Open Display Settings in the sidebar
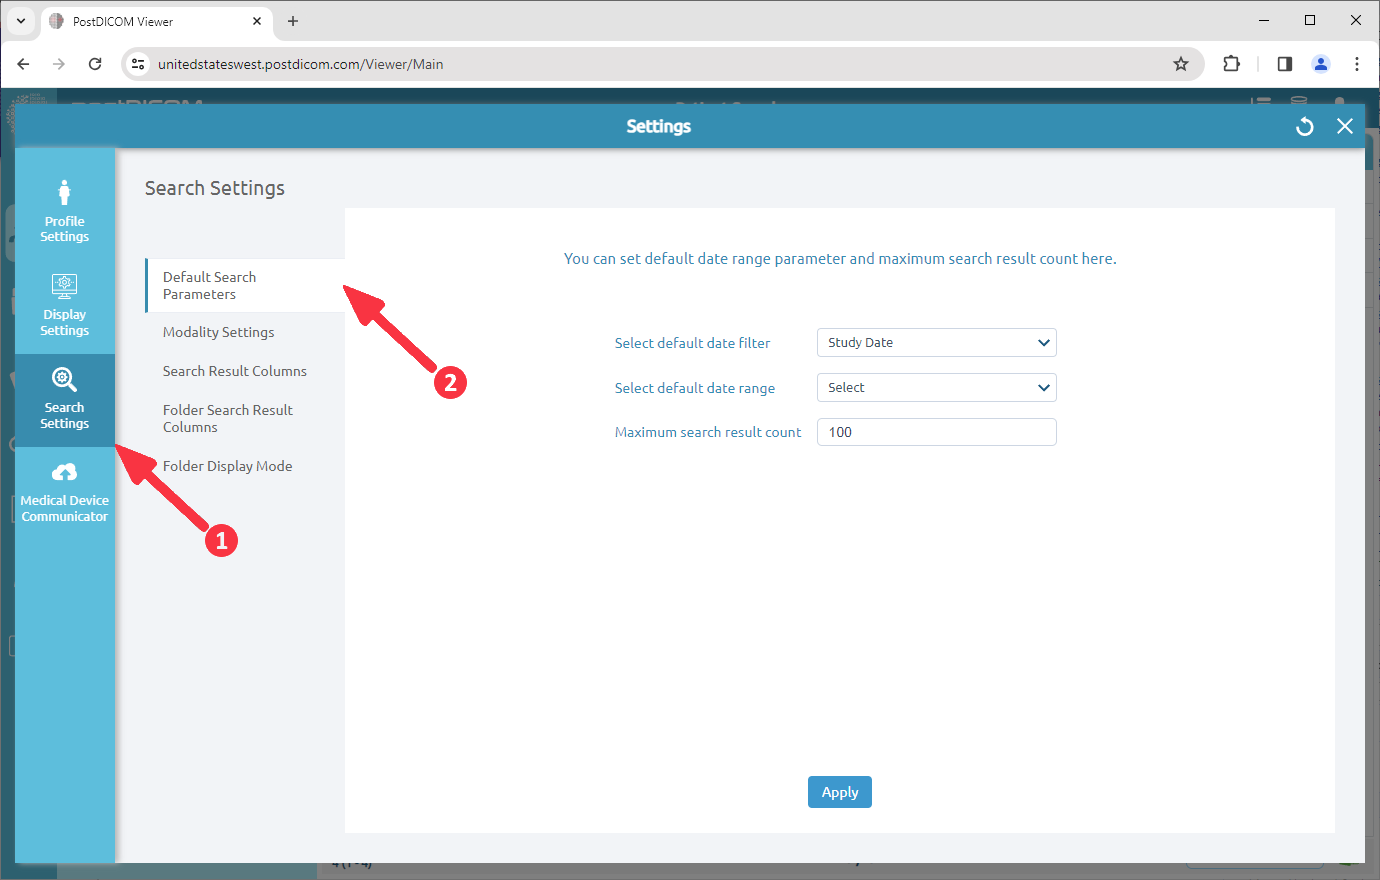This screenshot has width=1380, height=880. pos(64,302)
